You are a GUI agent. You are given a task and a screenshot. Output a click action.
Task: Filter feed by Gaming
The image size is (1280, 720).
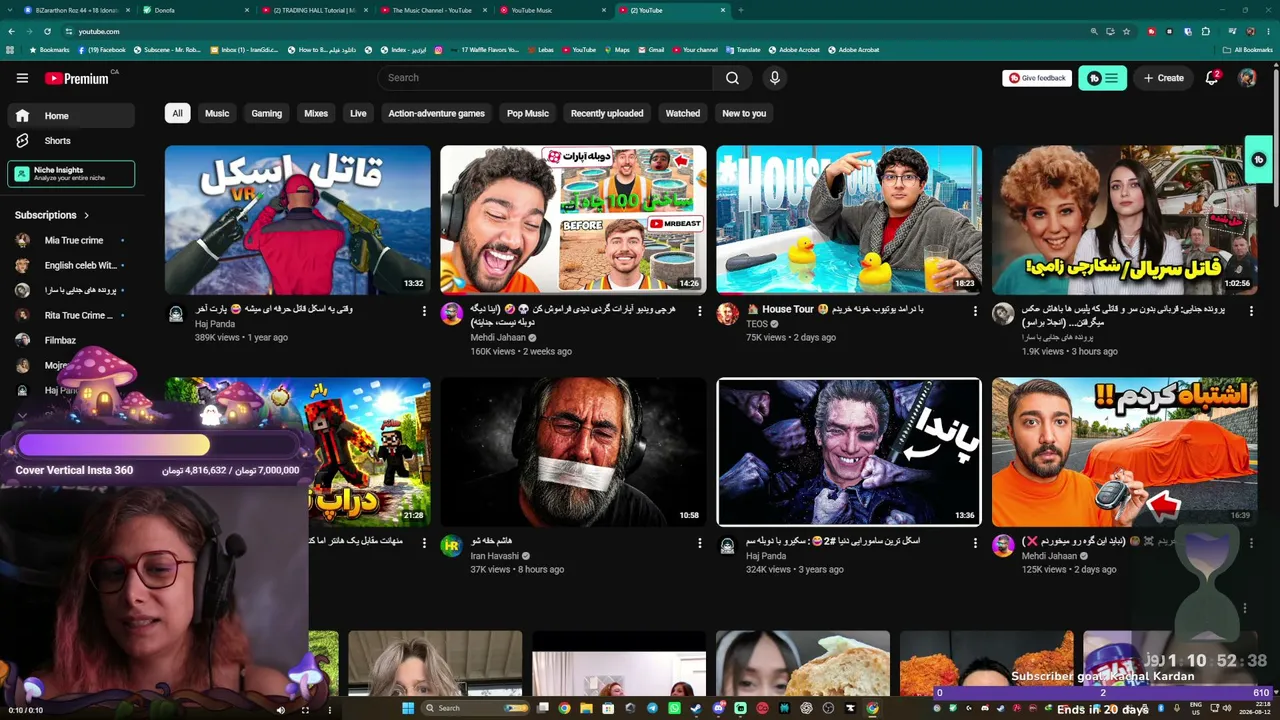click(x=266, y=113)
